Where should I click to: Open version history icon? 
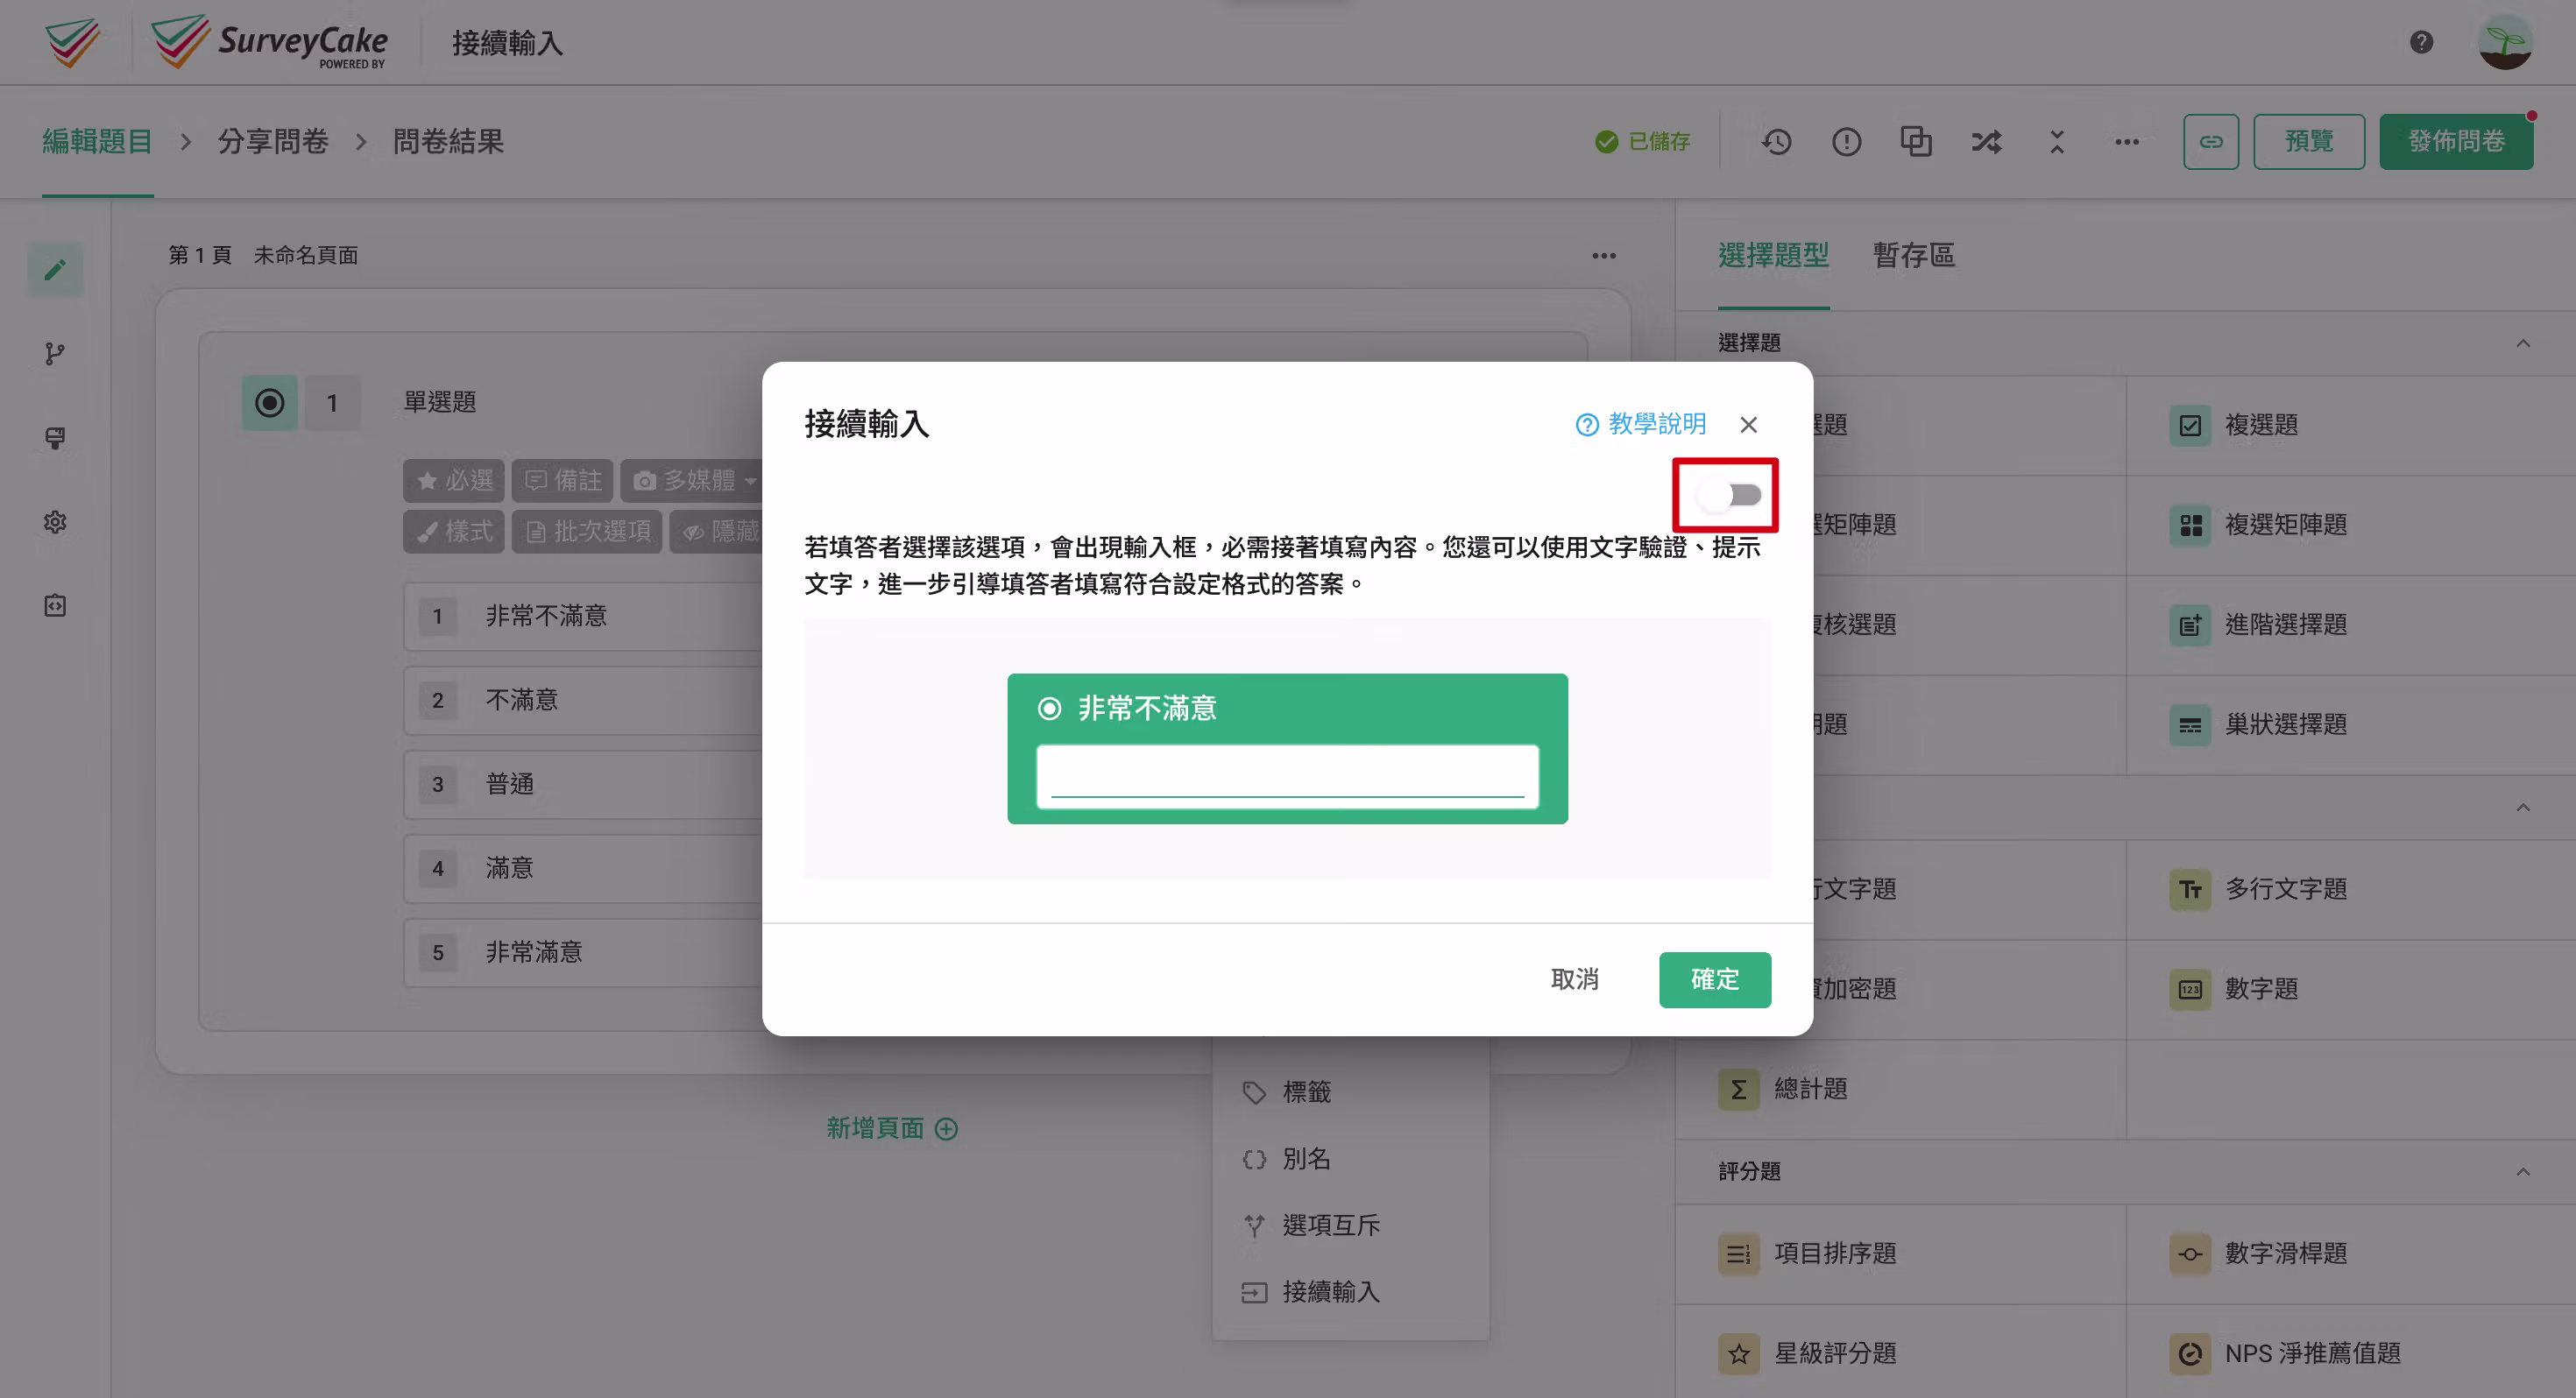coord(1776,142)
